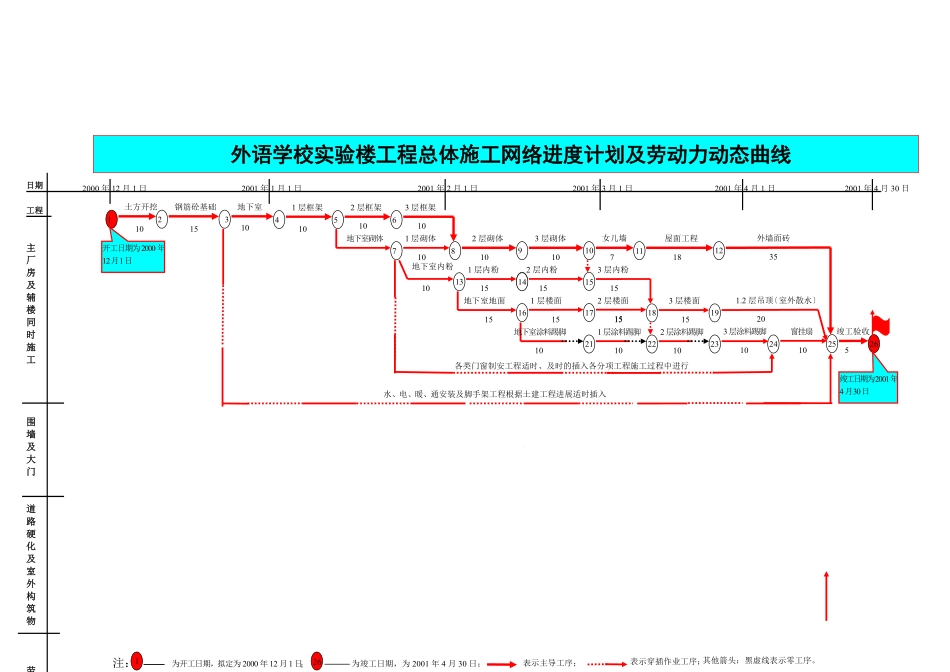
Task: Click the red completion flag icon
Action: tap(881, 324)
